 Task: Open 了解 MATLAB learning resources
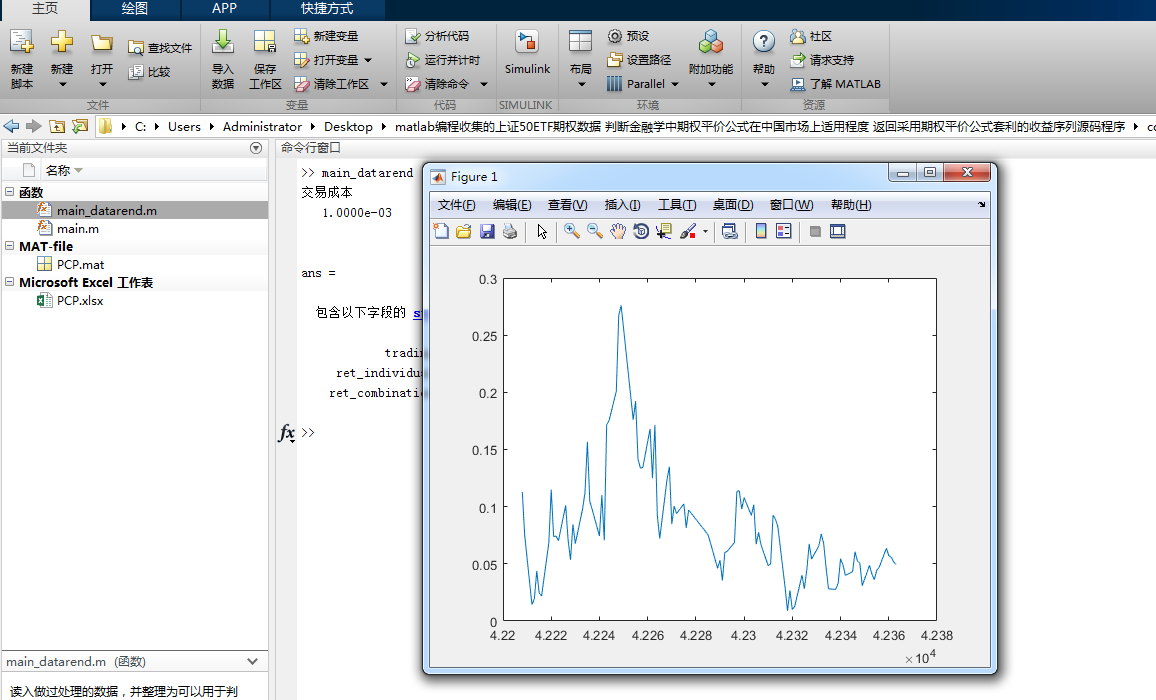click(x=835, y=84)
